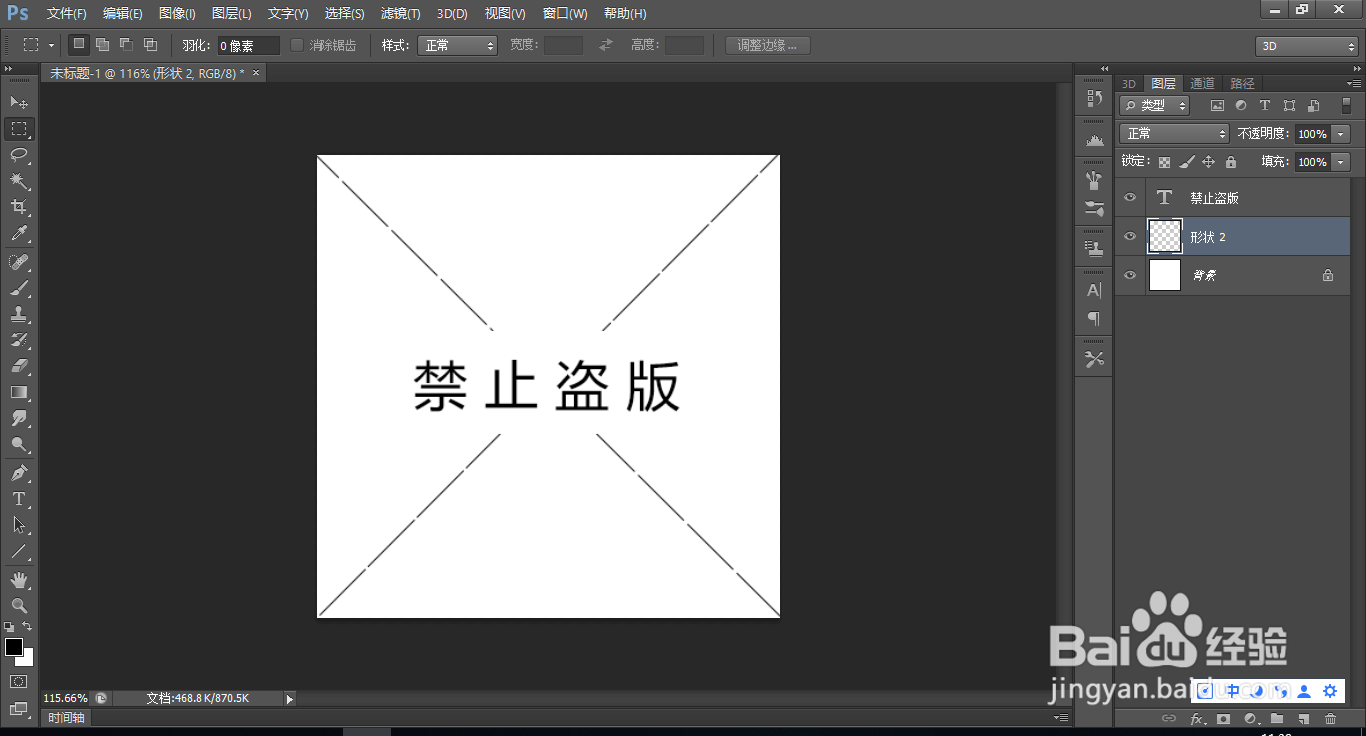Open the Layers panel flyout menu

tap(1355, 83)
